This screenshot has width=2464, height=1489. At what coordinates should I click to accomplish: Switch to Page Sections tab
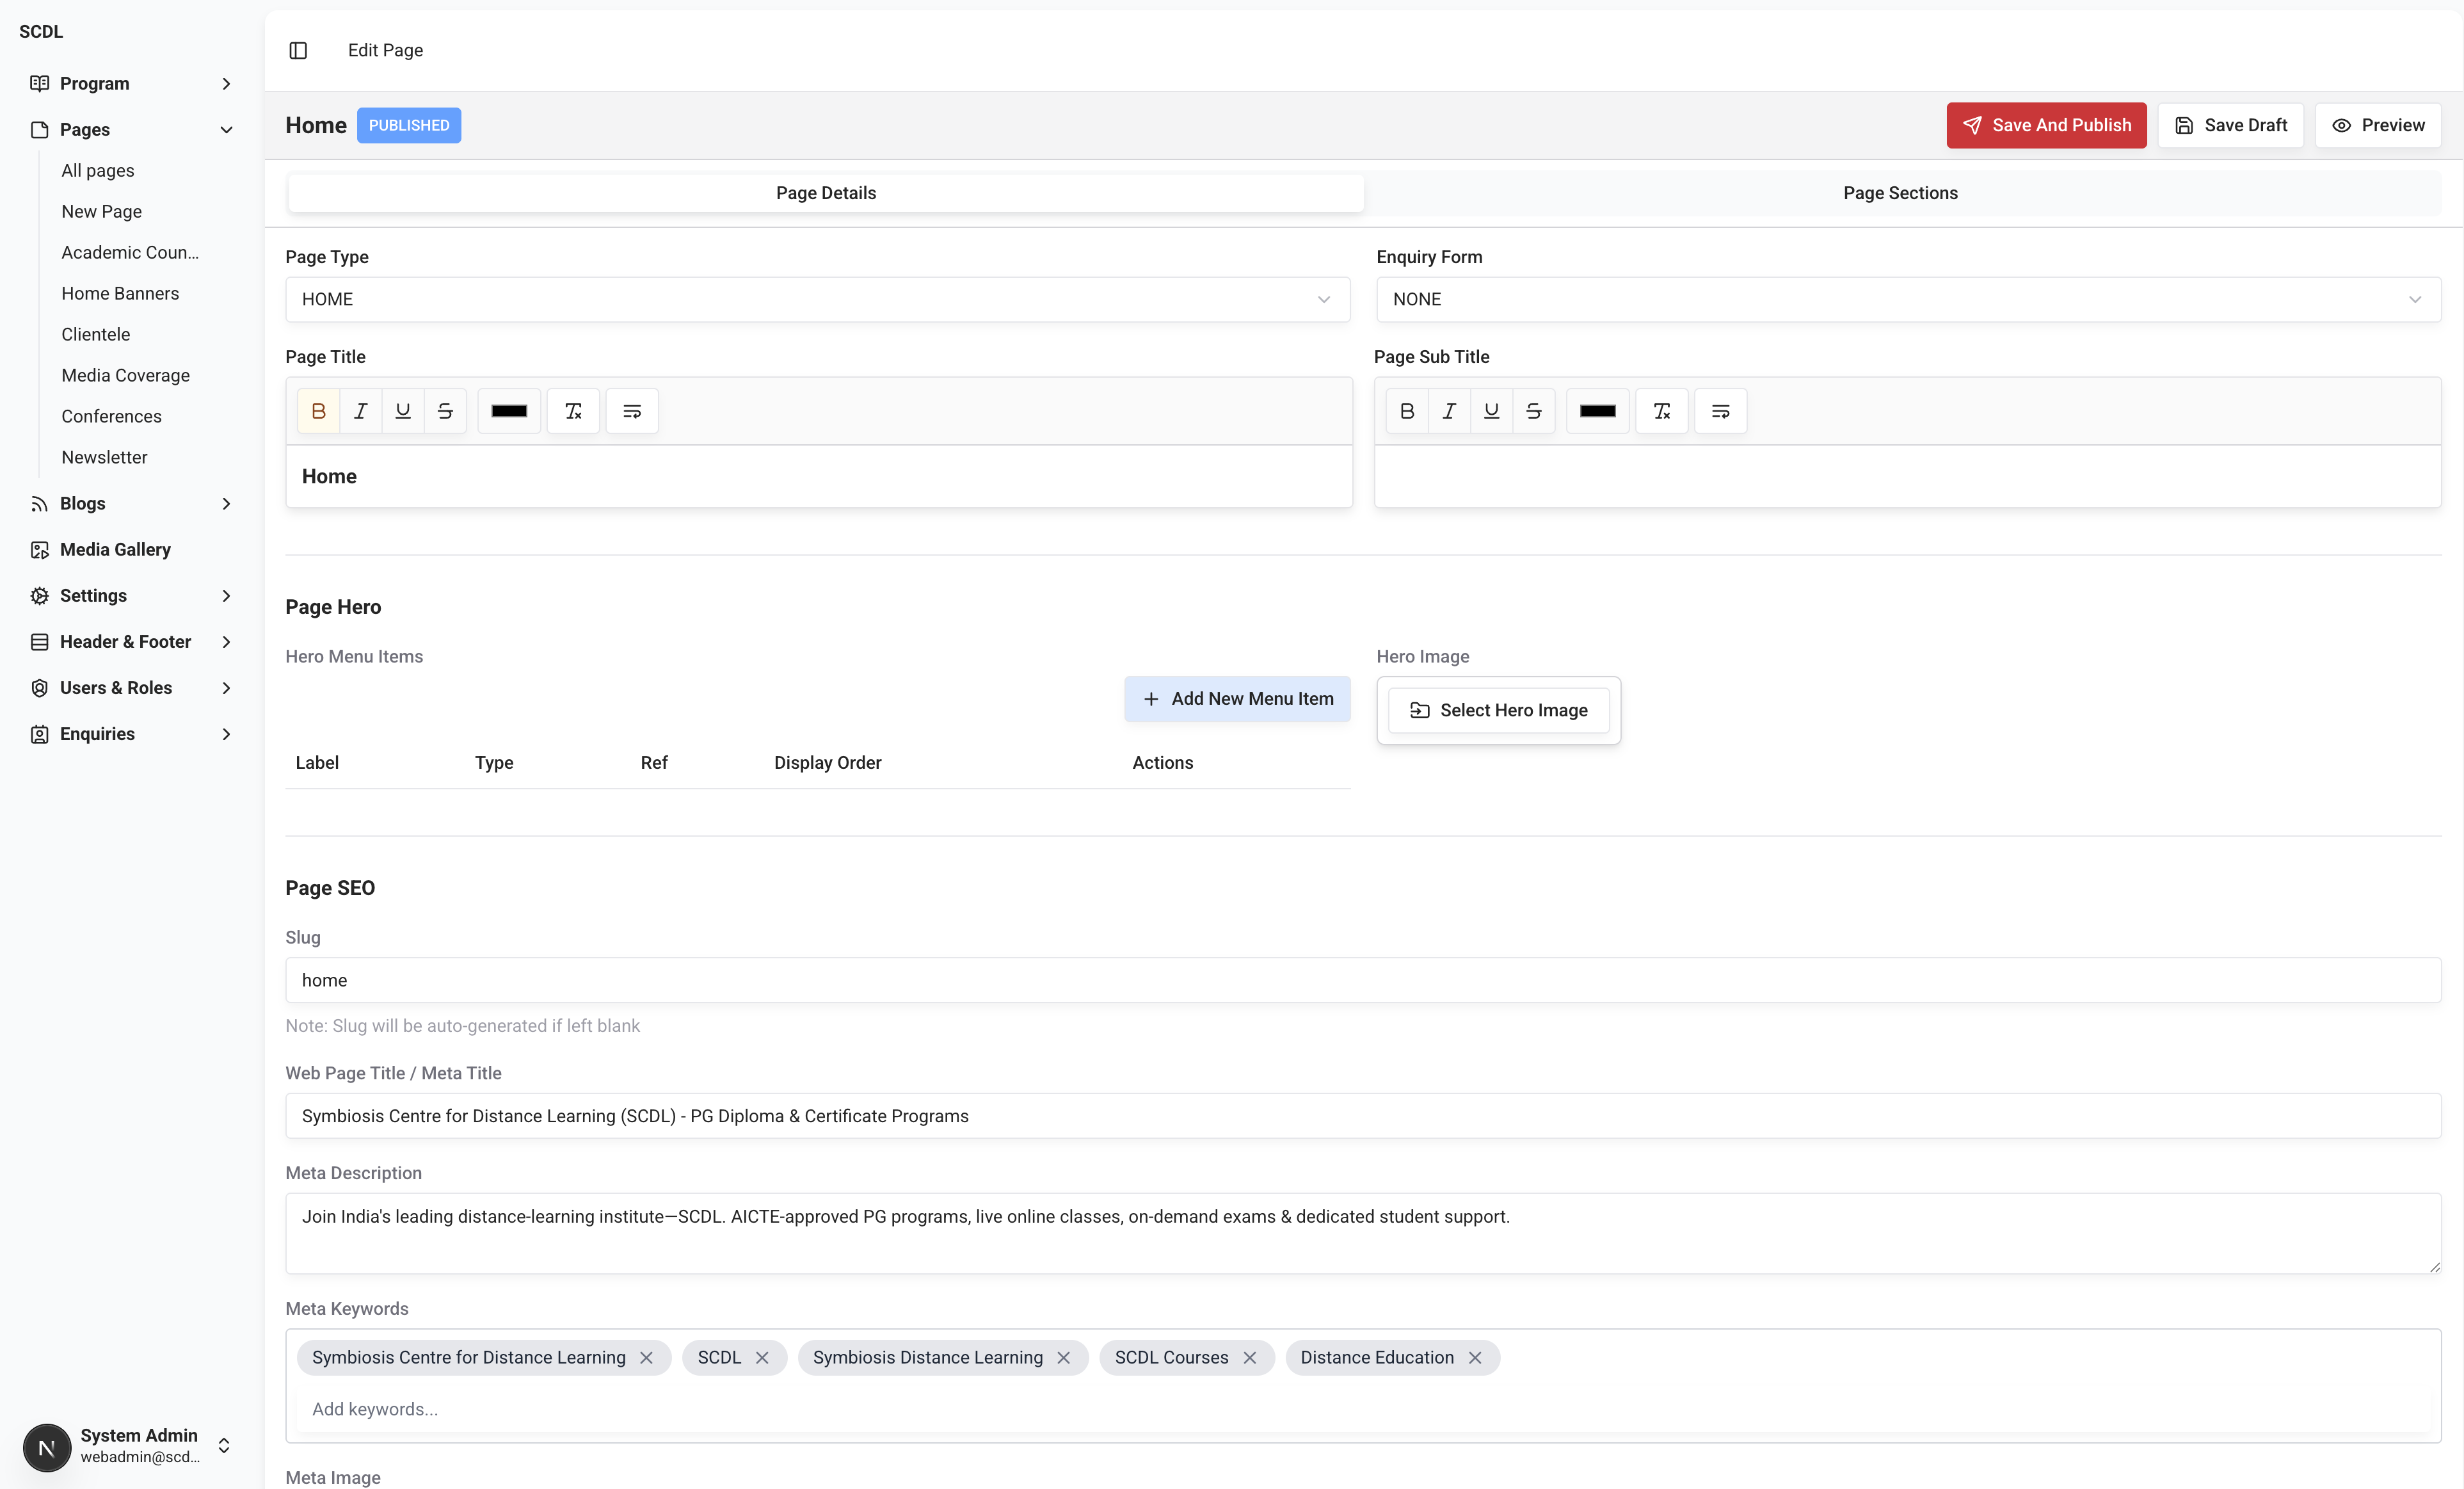point(1900,193)
